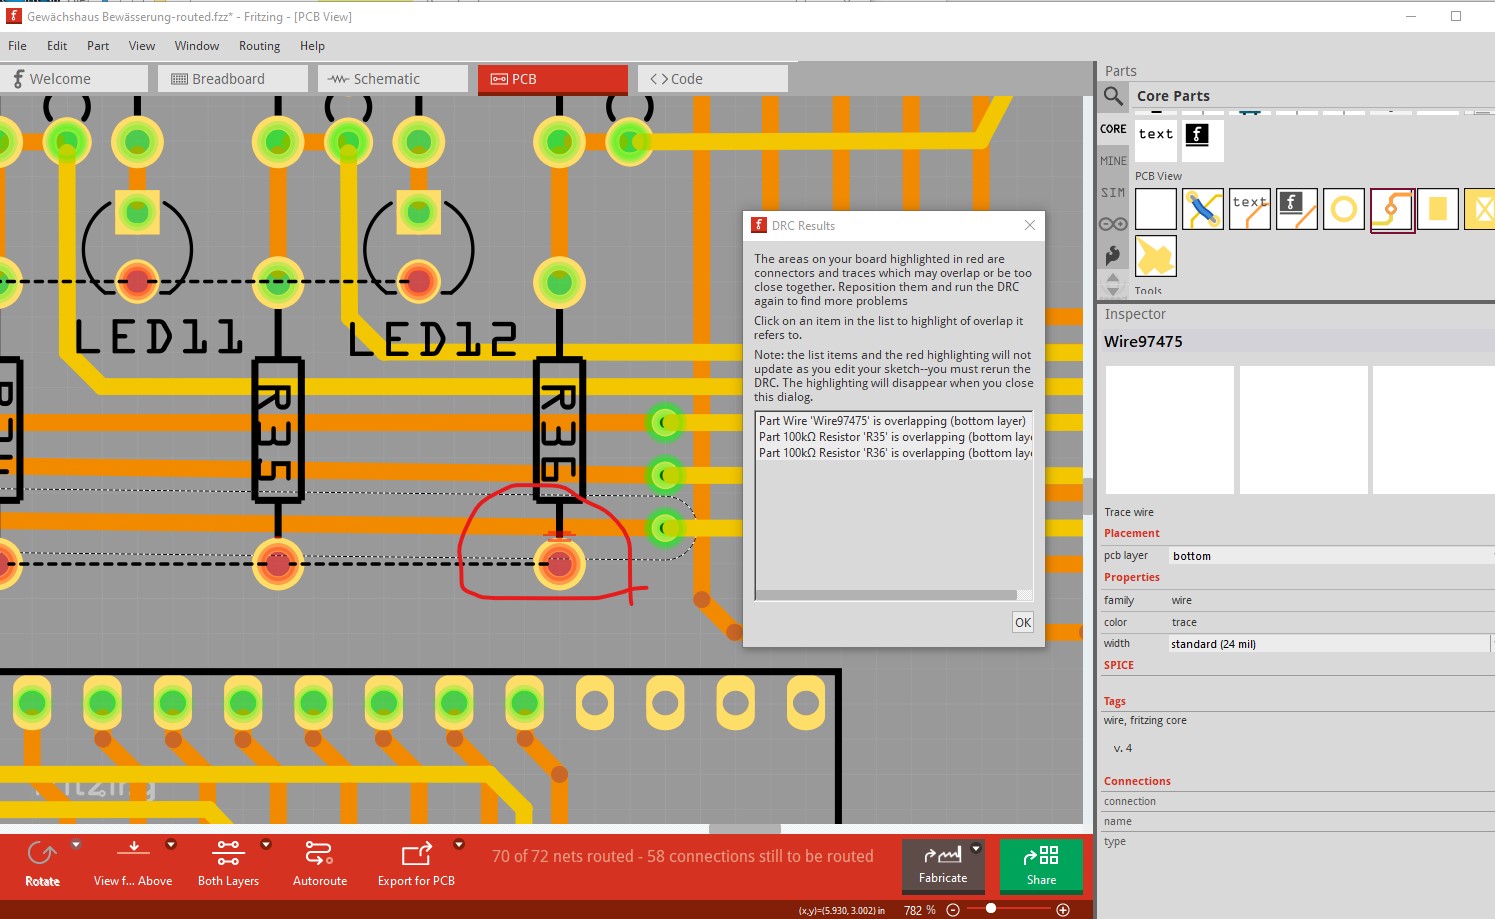Image resolution: width=1495 pixels, height=919 pixels.
Task: Open the SparkFun flame parts bin
Action: pos(1113,255)
